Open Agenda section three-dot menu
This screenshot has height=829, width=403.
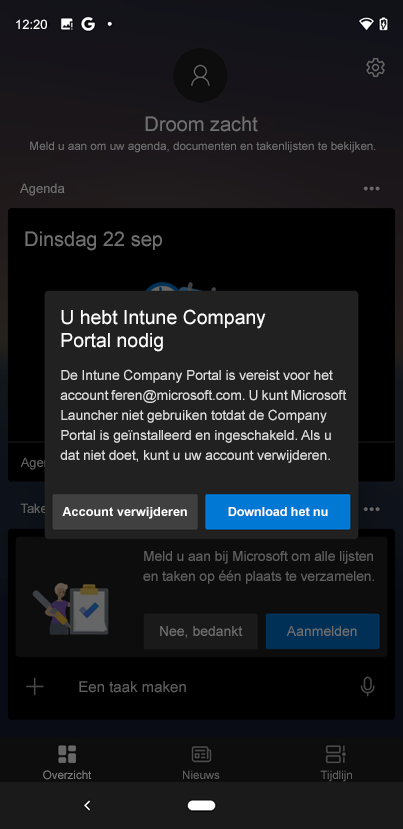click(x=371, y=189)
